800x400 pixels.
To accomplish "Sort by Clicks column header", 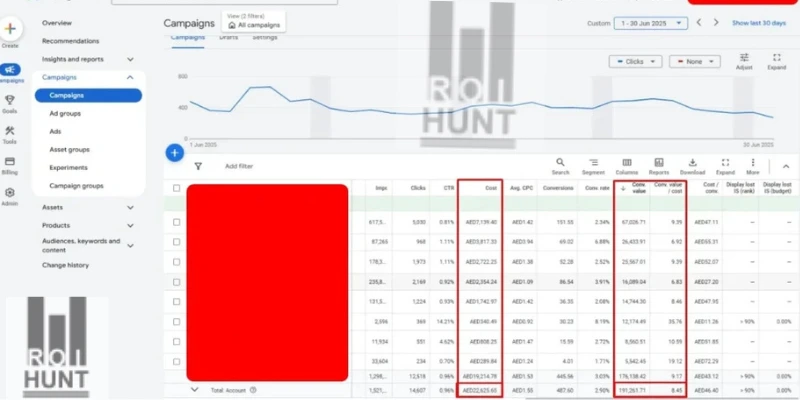I will (x=418, y=188).
